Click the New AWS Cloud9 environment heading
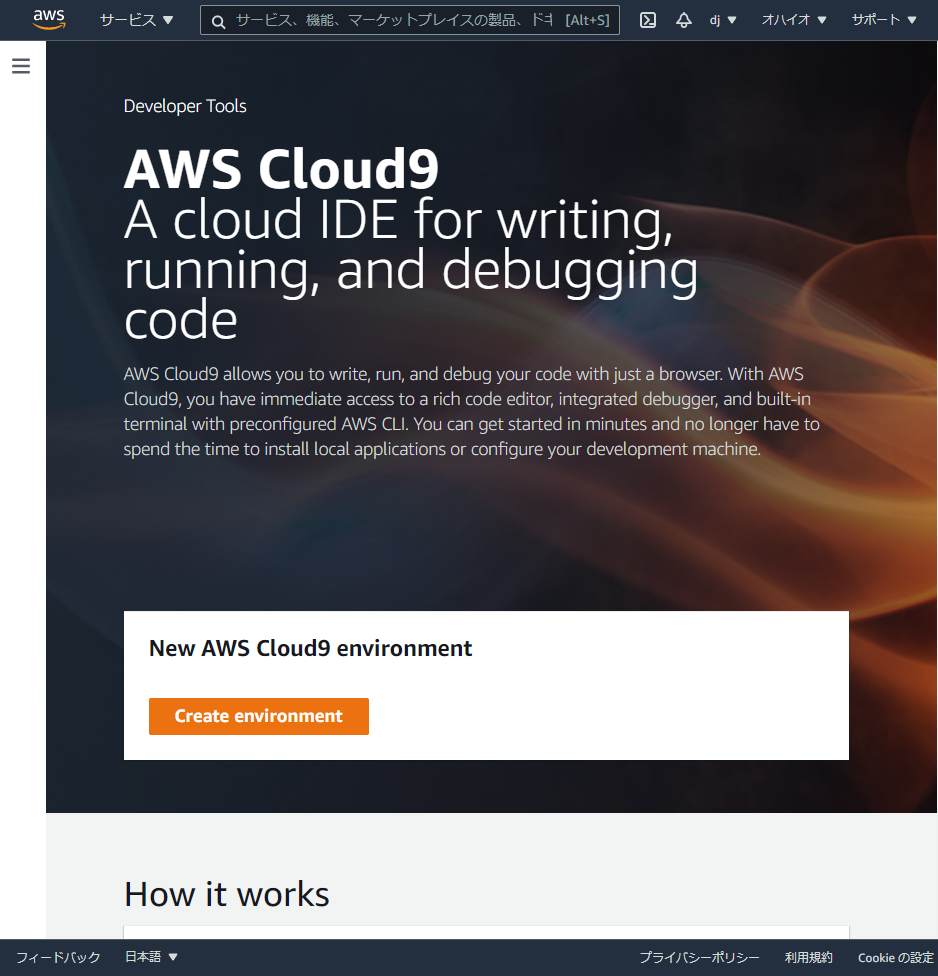938x976 pixels. pos(311,648)
